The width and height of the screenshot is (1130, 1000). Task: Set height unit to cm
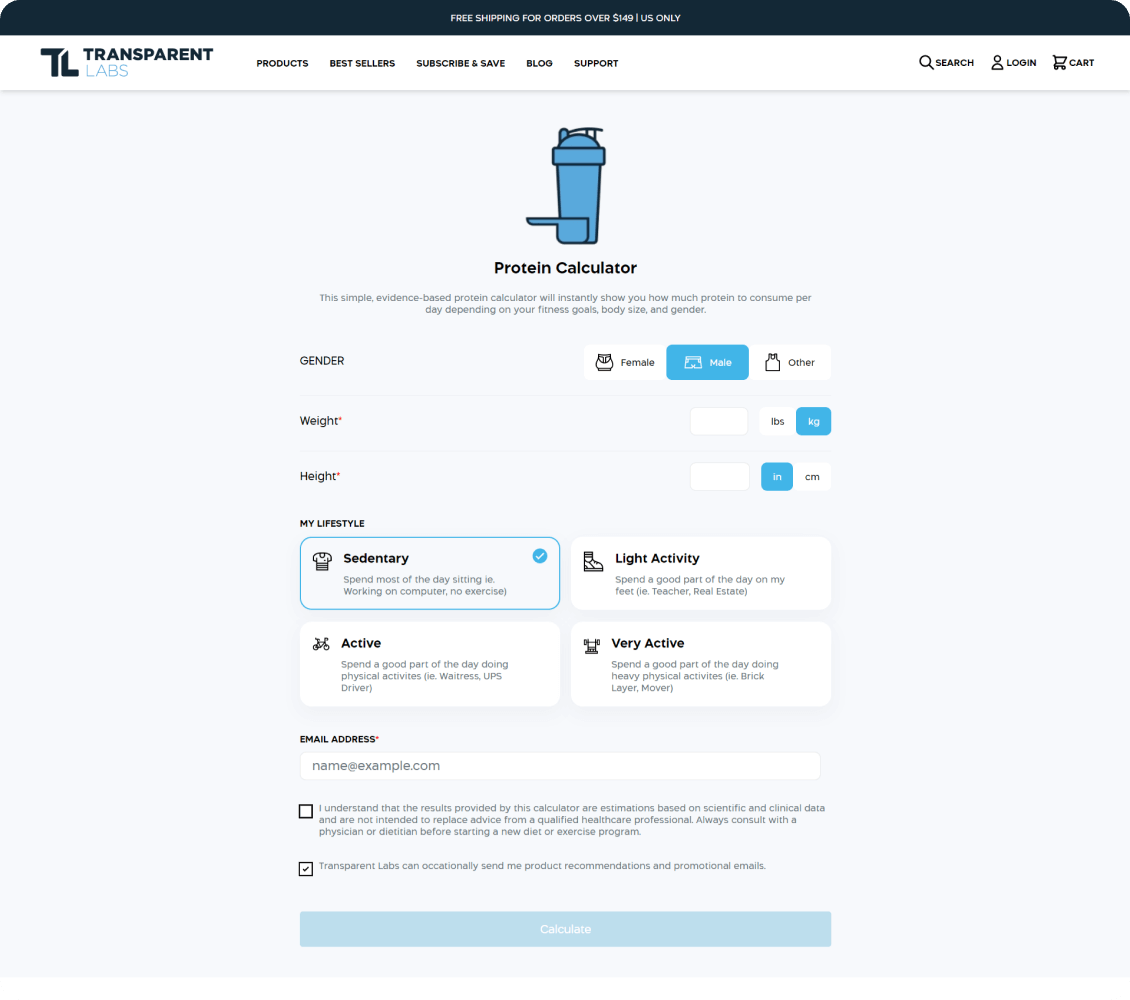(x=812, y=477)
